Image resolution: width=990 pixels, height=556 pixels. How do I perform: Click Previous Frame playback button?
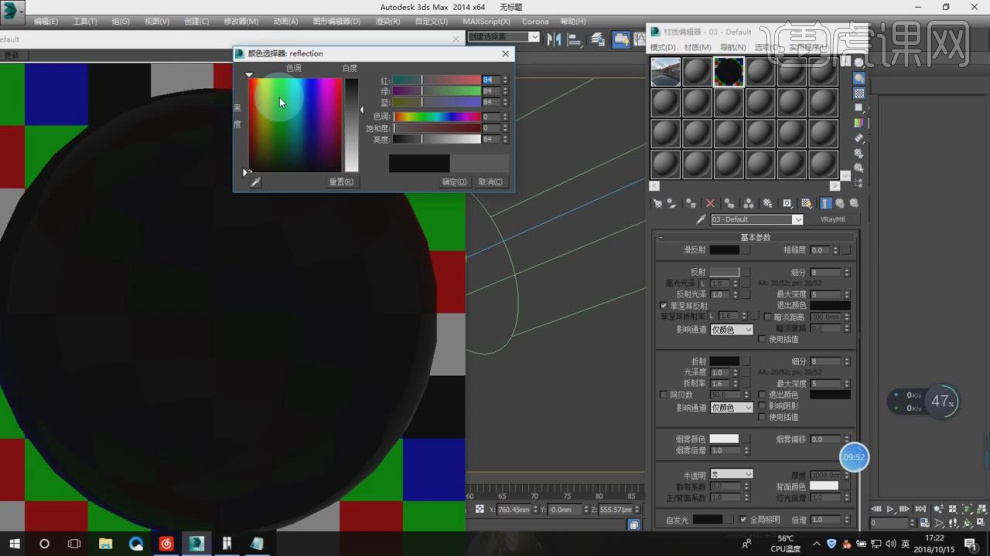(x=876, y=509)
